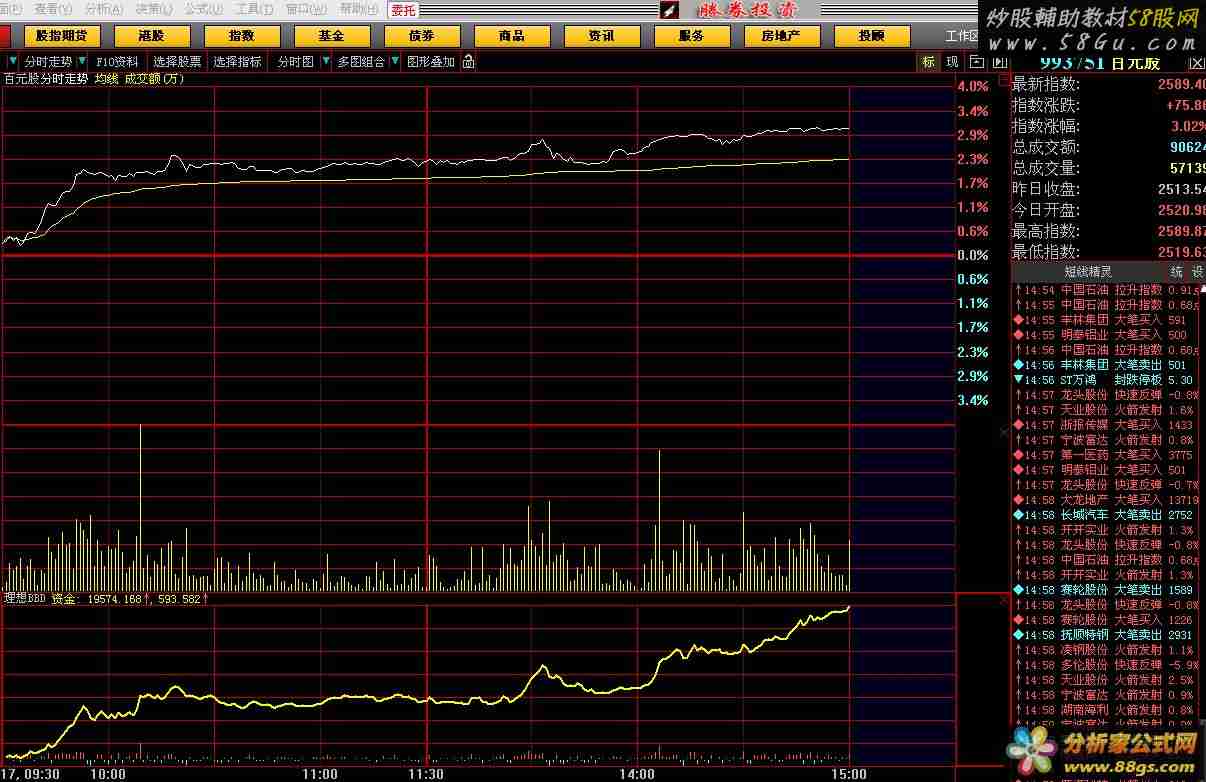This screenshot has height=782, width=1206.
Task: Click the 昨日收盘 value 2513.54
Action: [1181, 189]
